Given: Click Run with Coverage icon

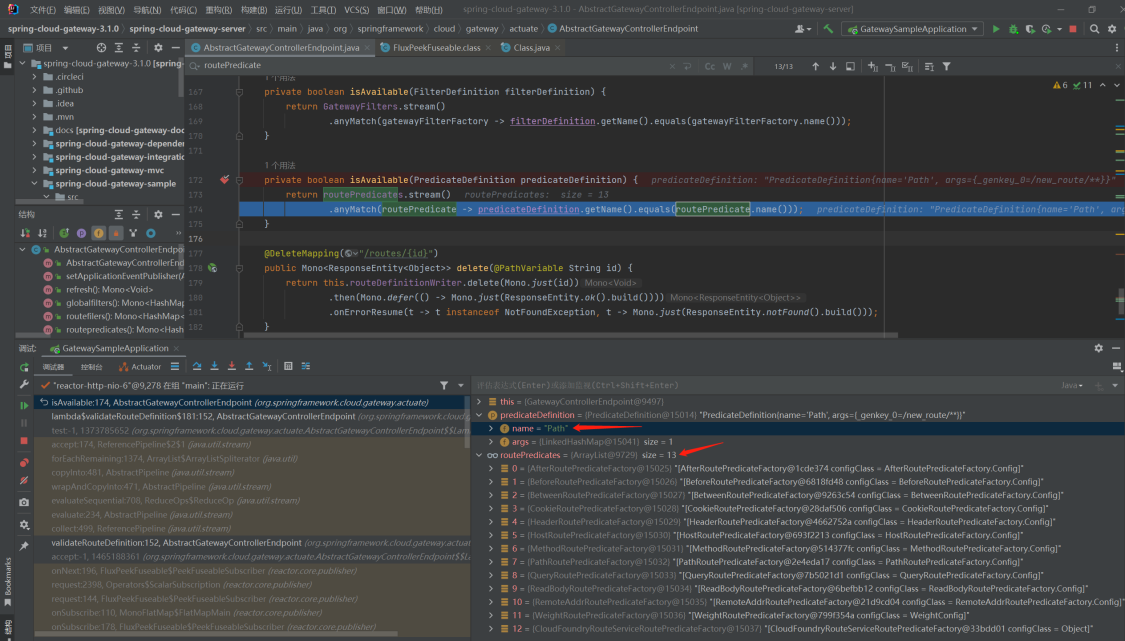Looking at the screenshot, I should (1030, 29).
